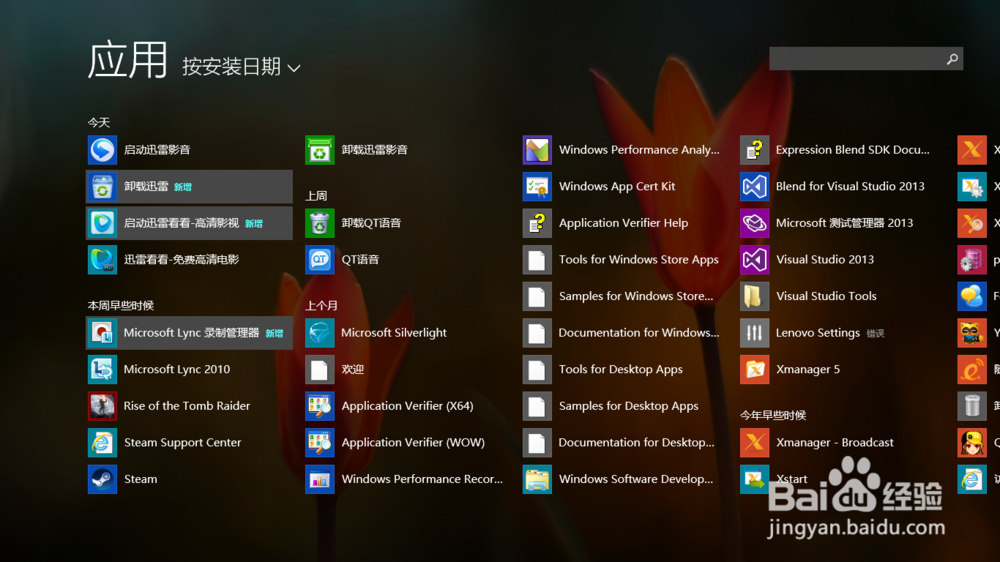
Task: Click the 应用 page title
Action: click(x=128, y=60)
